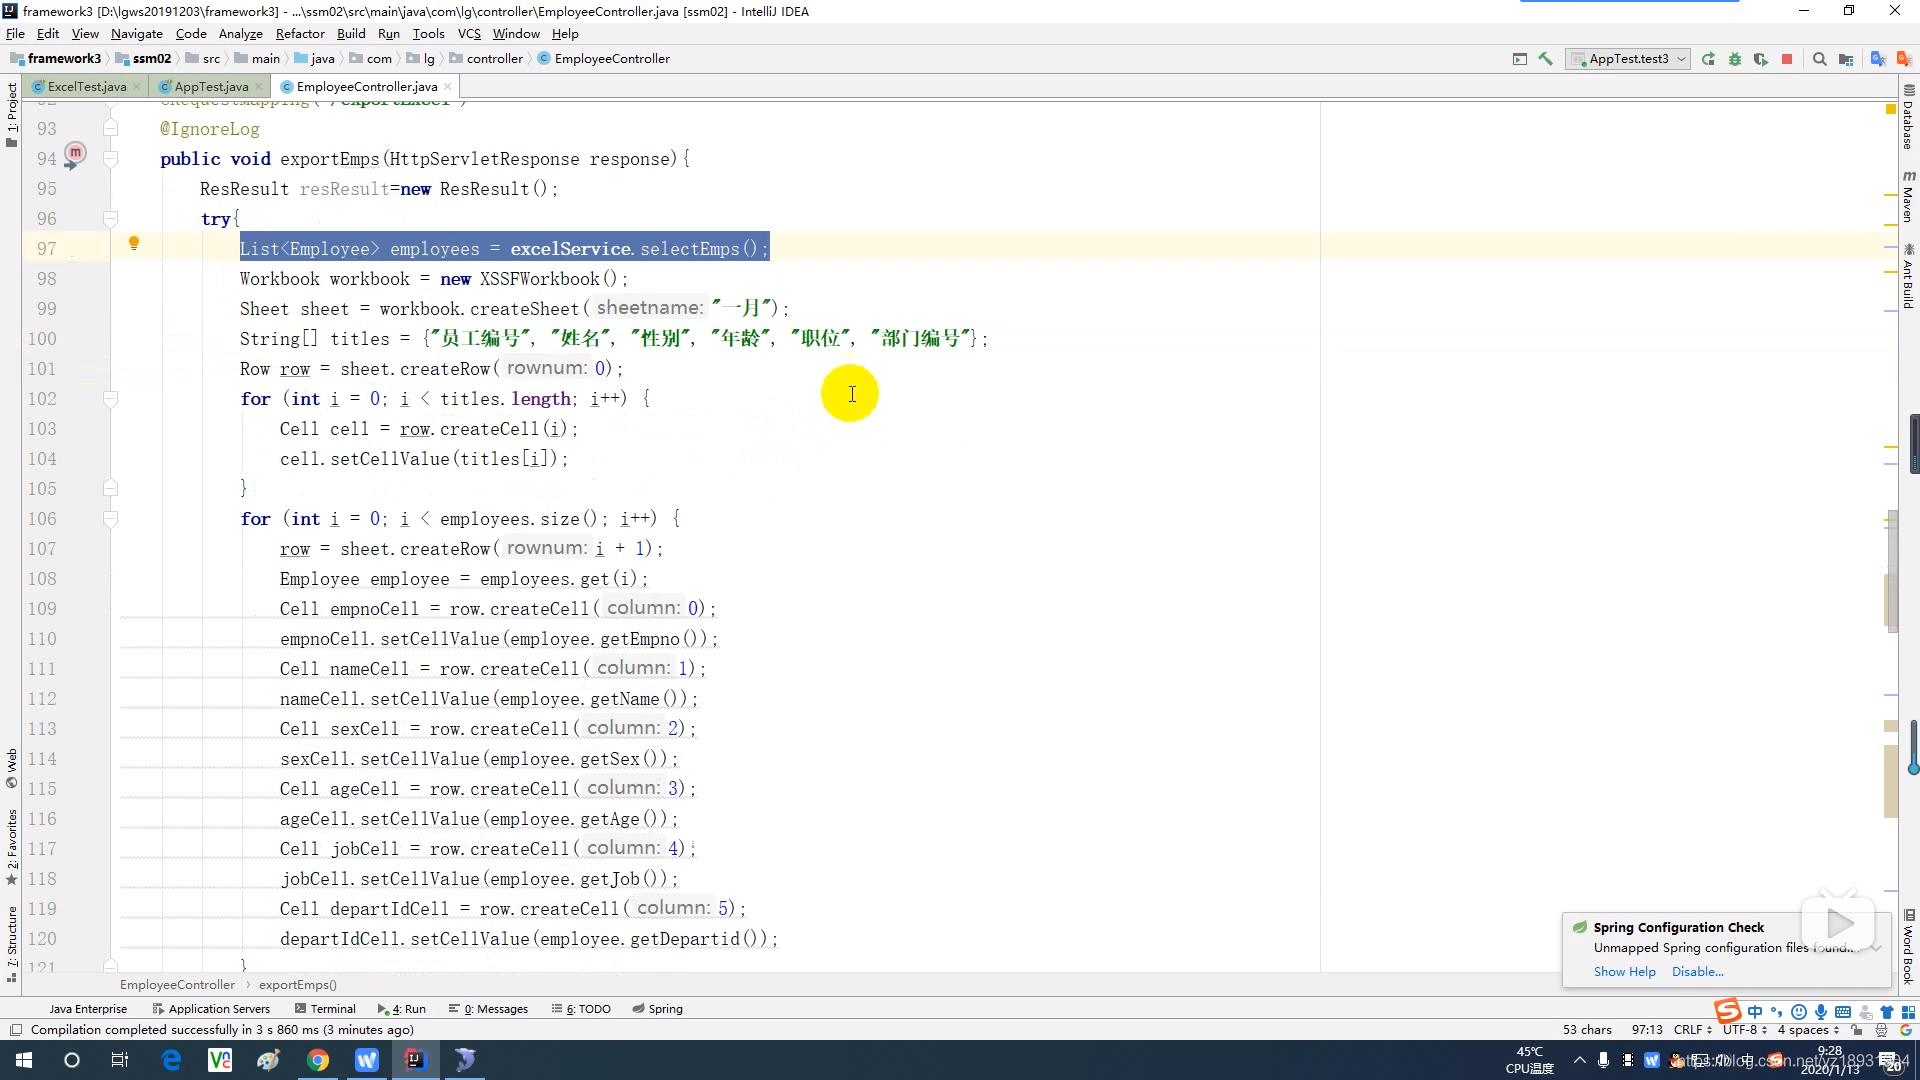Click the Search Everywhere magnifier icon
Viewport: 1920px width, 1080px height.
(1819, 59)
